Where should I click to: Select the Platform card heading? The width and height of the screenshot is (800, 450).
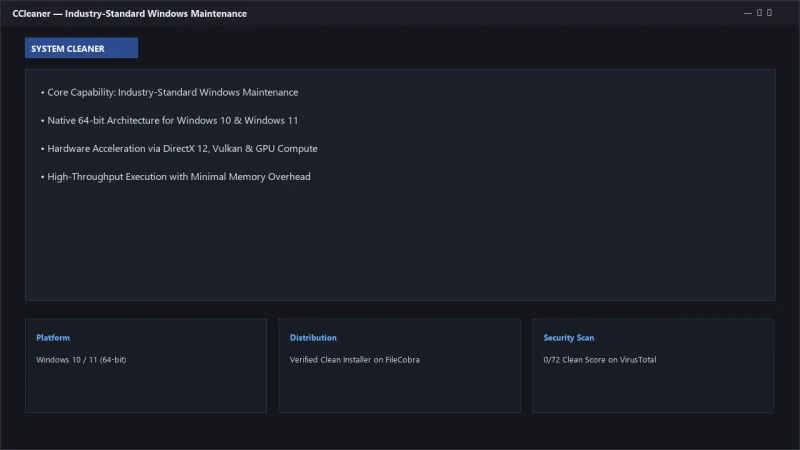[x=53, y=338]
